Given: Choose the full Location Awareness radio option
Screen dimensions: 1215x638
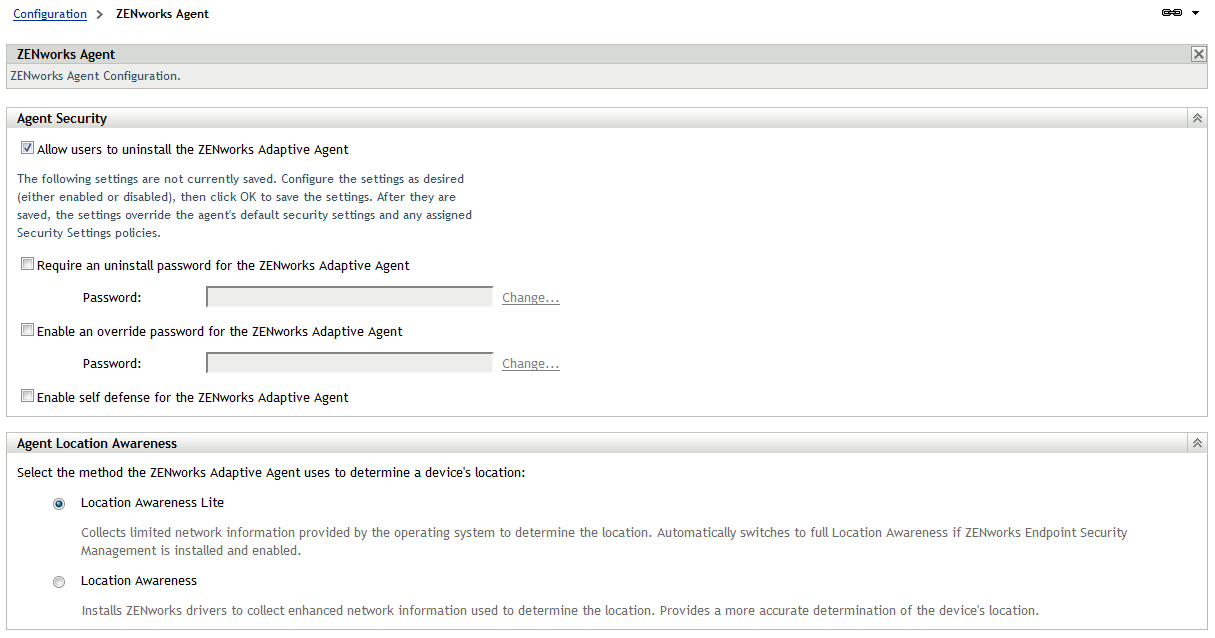Looking at the screenshot, I should [x=59, y=582].
